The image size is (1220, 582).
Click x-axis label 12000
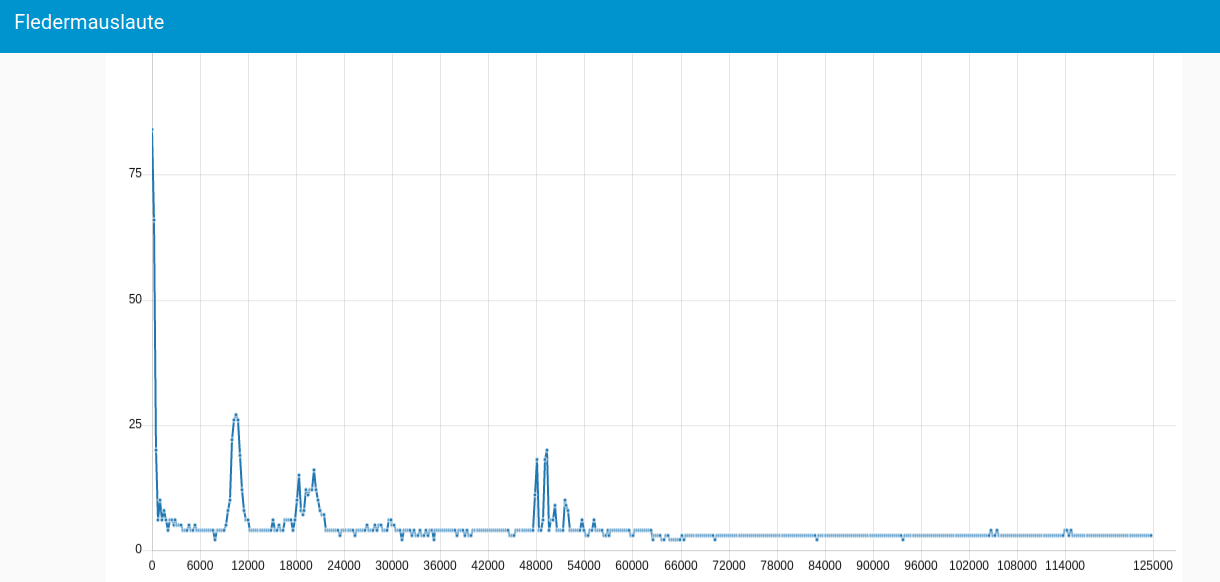248,566
